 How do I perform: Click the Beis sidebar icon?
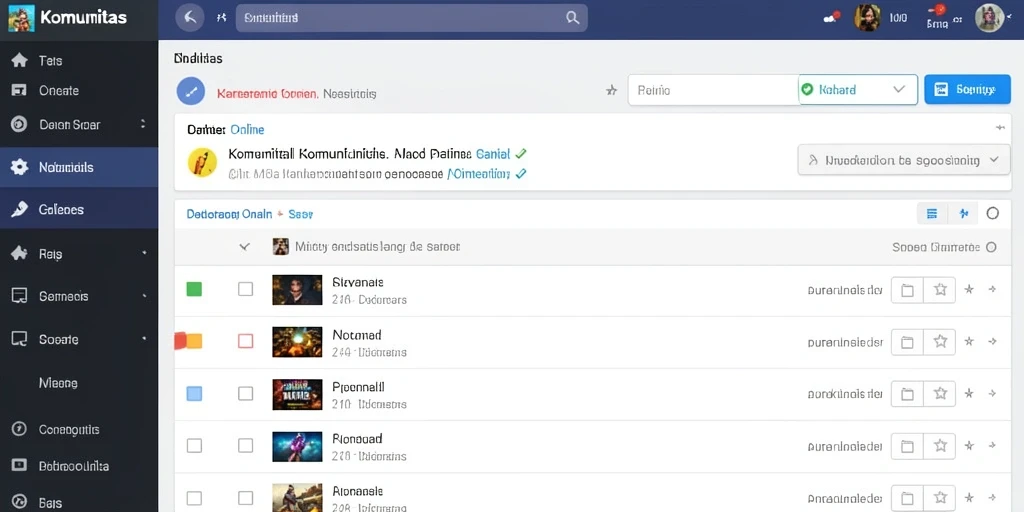20,502
